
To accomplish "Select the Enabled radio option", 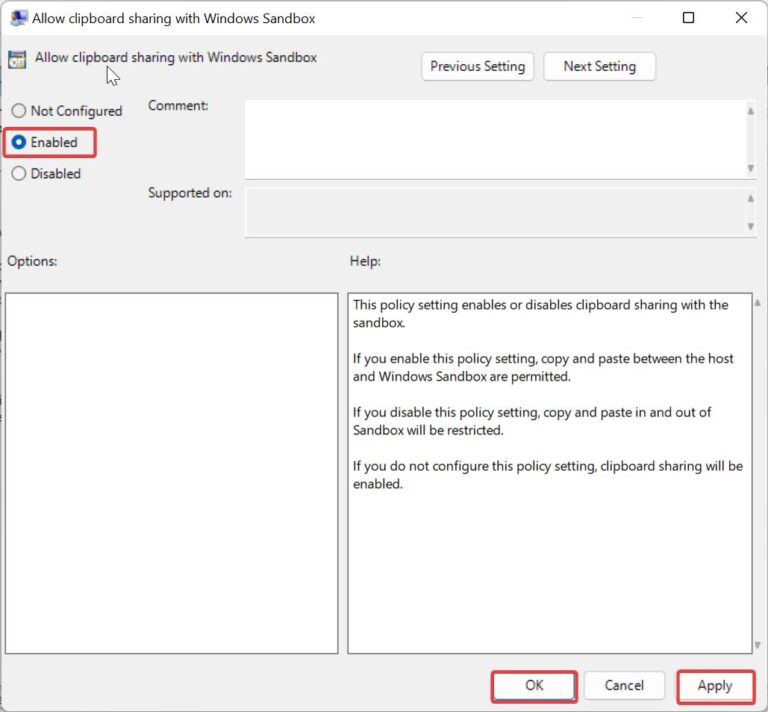I will click(x=45, y=142).
